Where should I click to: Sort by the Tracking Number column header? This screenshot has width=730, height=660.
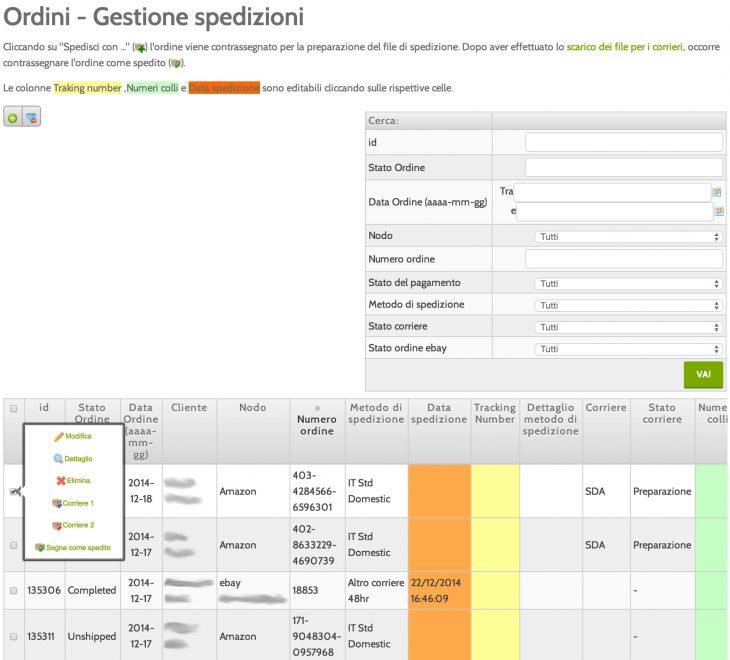tap(495, 413)
